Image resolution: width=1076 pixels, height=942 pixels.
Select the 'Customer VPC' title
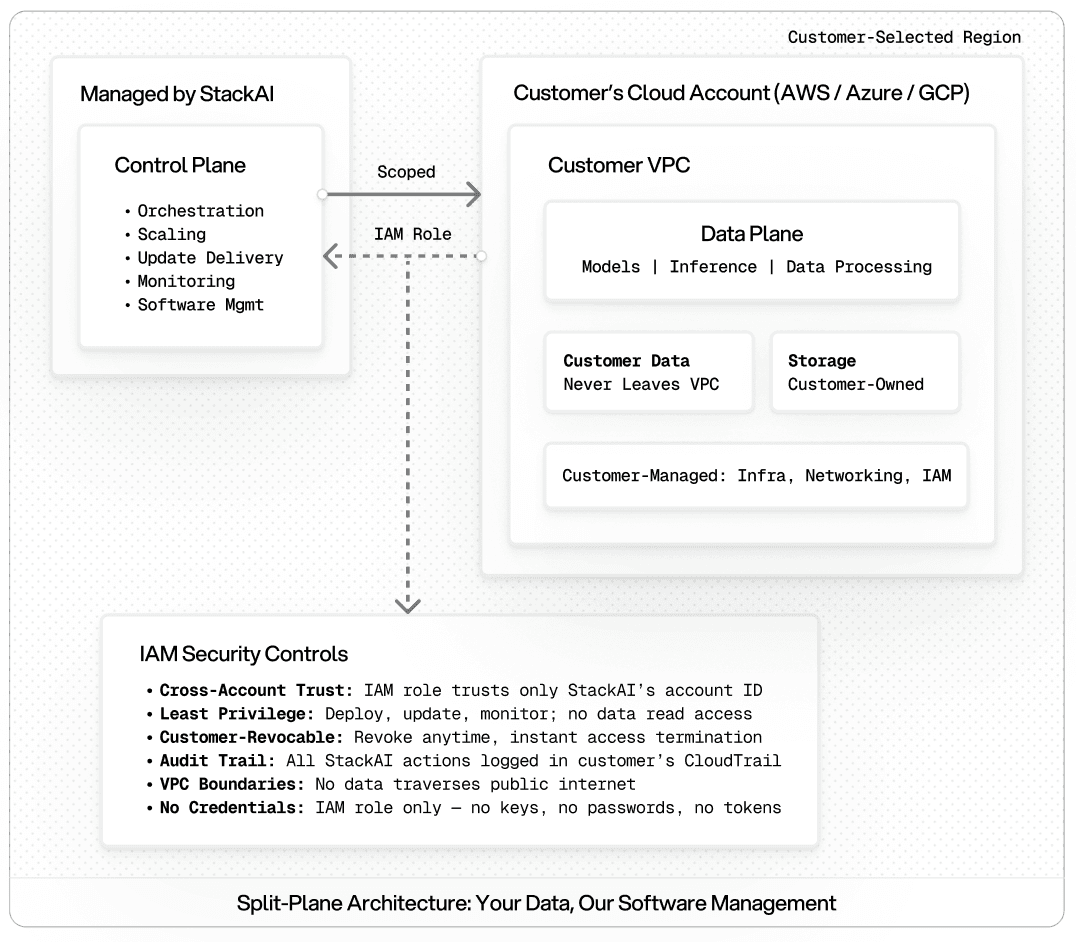[x=618, y=165]
